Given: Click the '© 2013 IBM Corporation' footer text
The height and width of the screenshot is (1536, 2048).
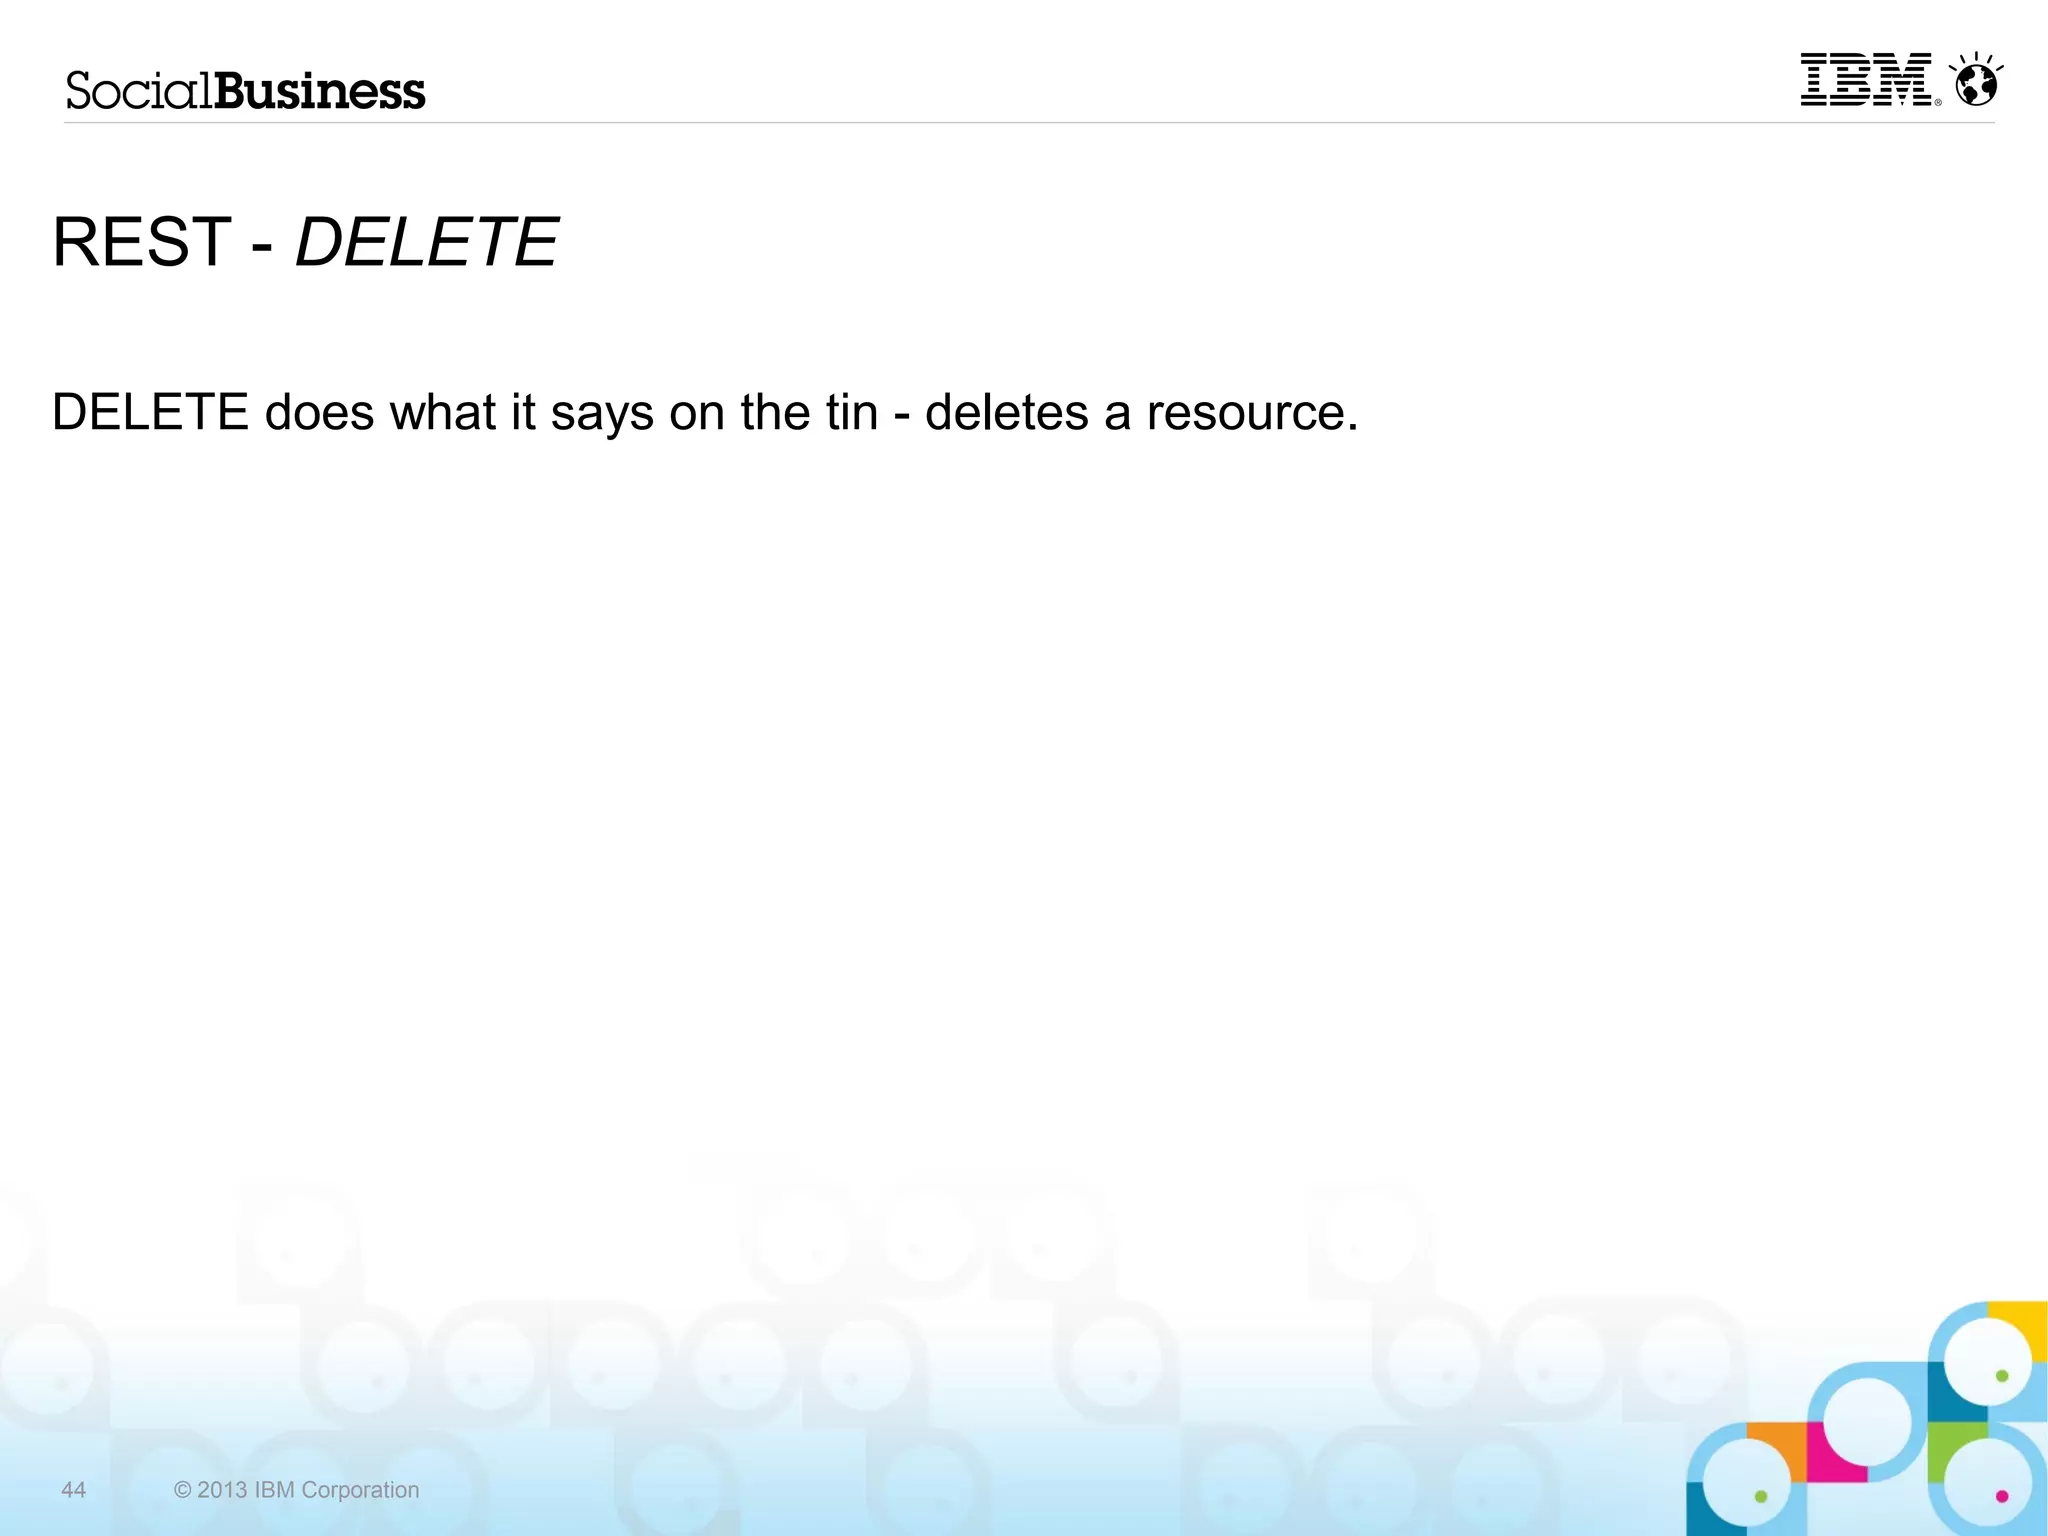Looking at the screenshot, I should point(296,1490).
